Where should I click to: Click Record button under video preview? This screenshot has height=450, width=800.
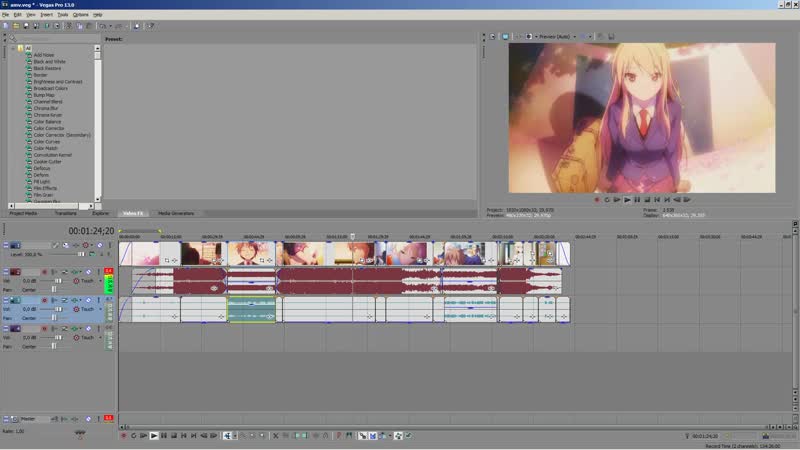[x=596, y=200]
